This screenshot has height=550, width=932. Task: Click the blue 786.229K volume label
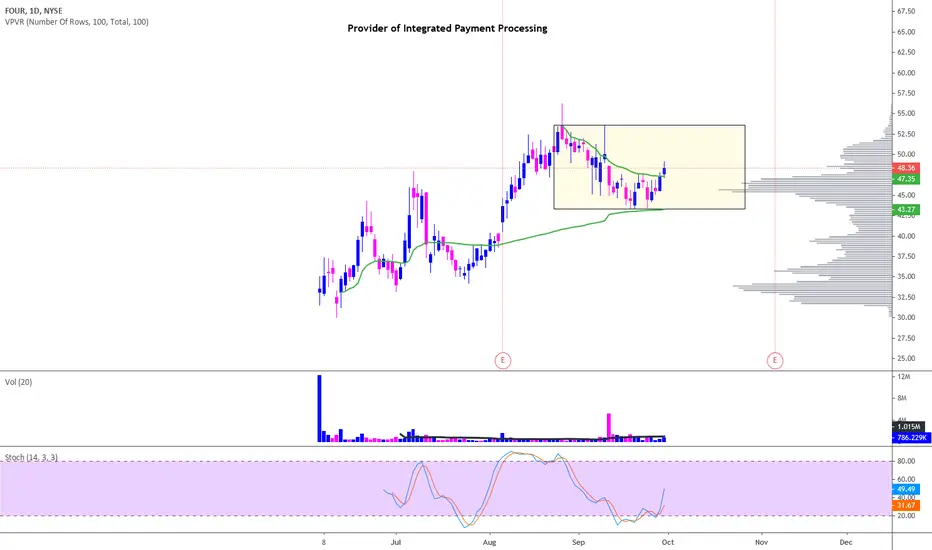tap(910, 437)
